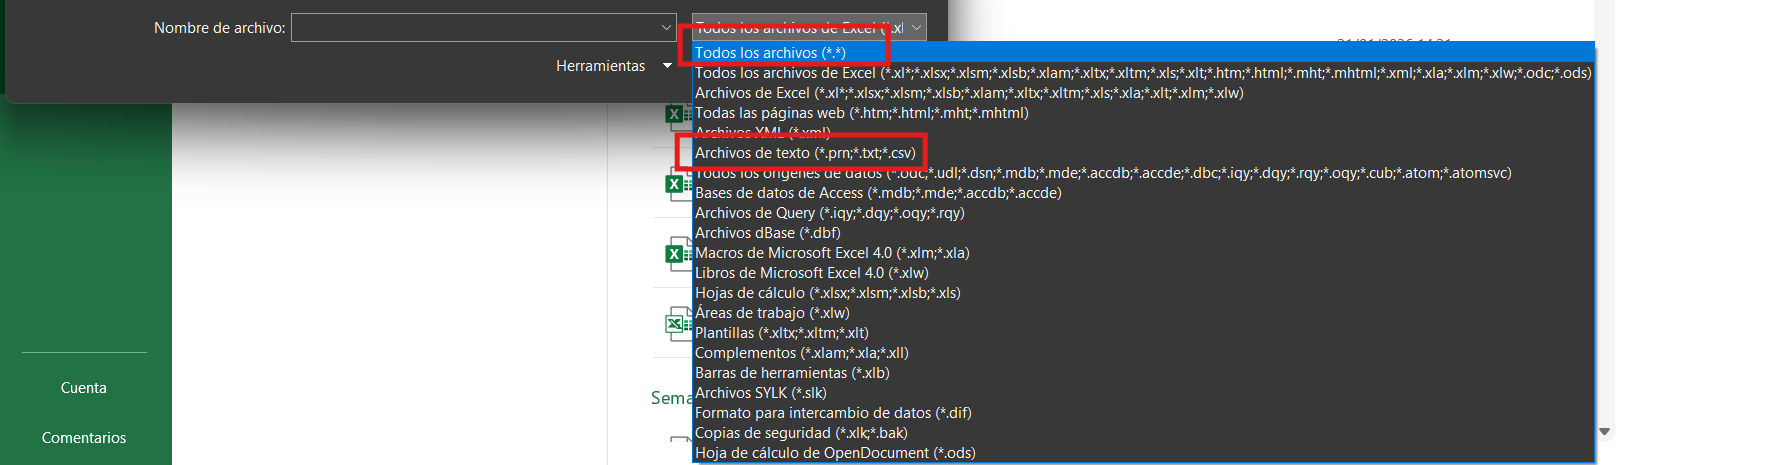1766x465 pixels.
Task: Collapse the file type combo box
Action: click(x=915, y=28)
